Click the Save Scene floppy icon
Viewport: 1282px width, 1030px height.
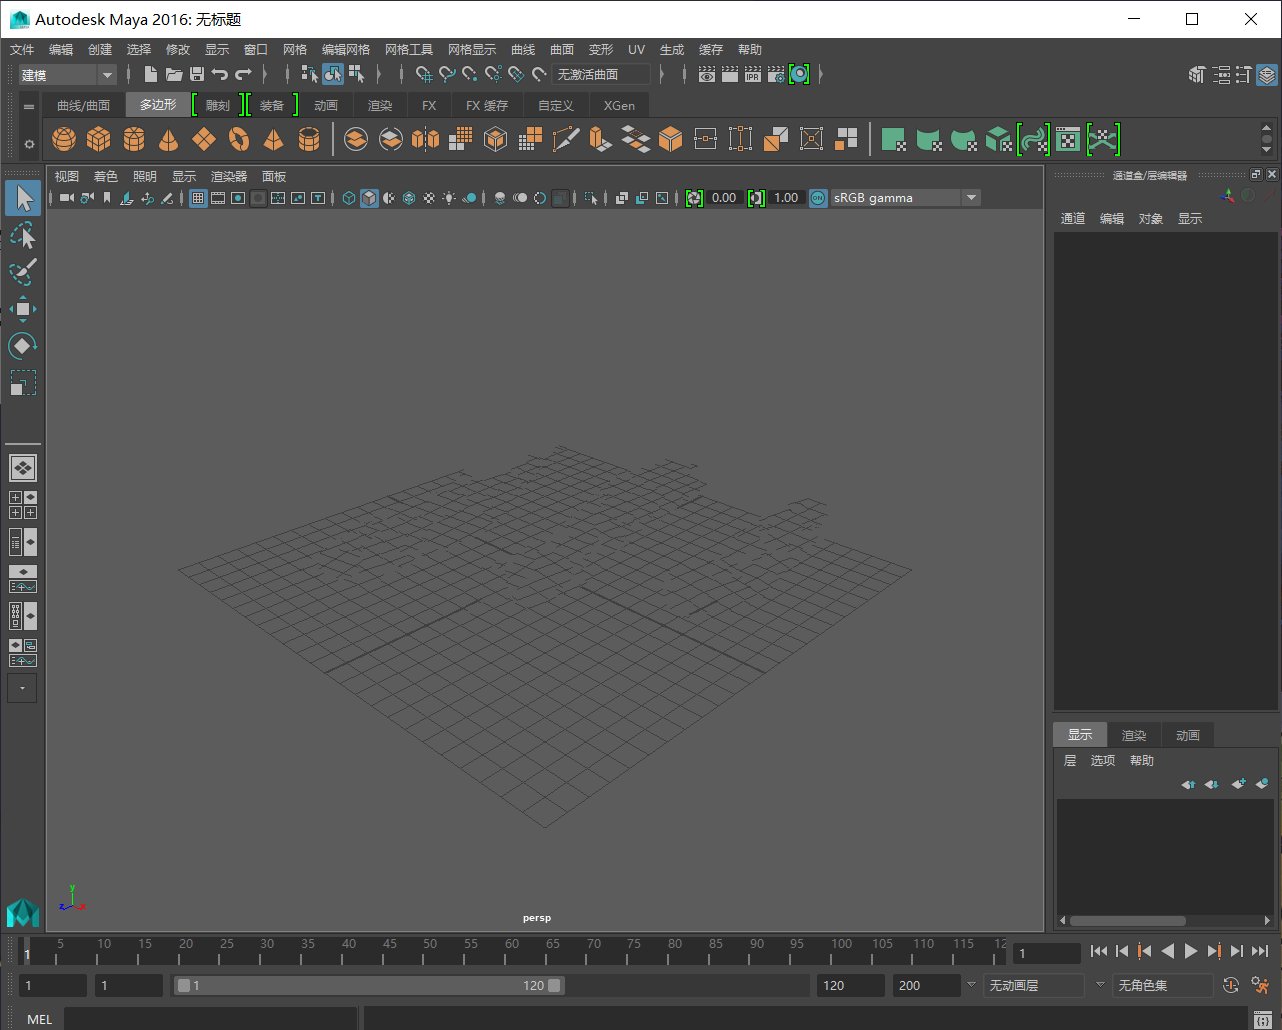pos(197,74)
